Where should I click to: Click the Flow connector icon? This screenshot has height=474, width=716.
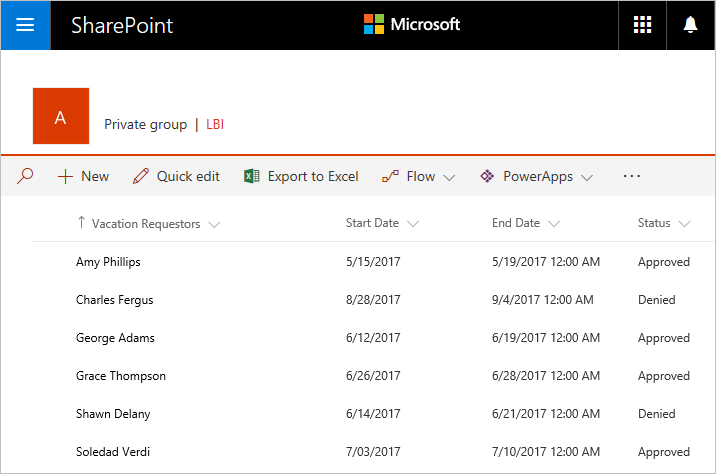pos(390,176)
